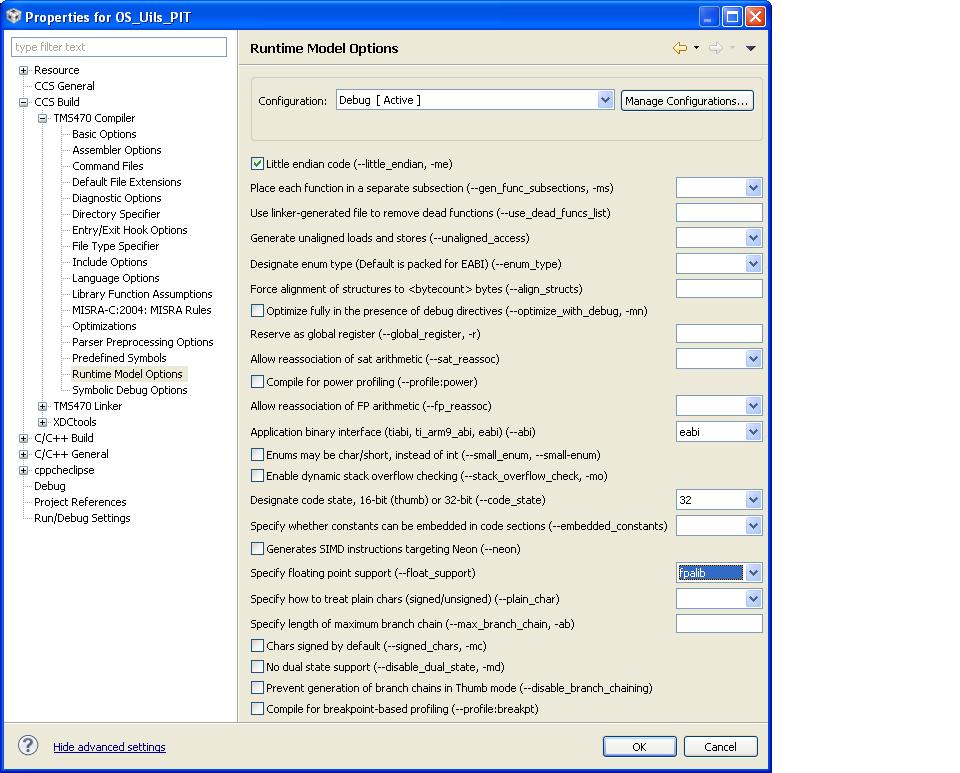Screen dimensions: 960x773
Task: Open the abi dropdown showing eabi
Action: pos(753,431)
